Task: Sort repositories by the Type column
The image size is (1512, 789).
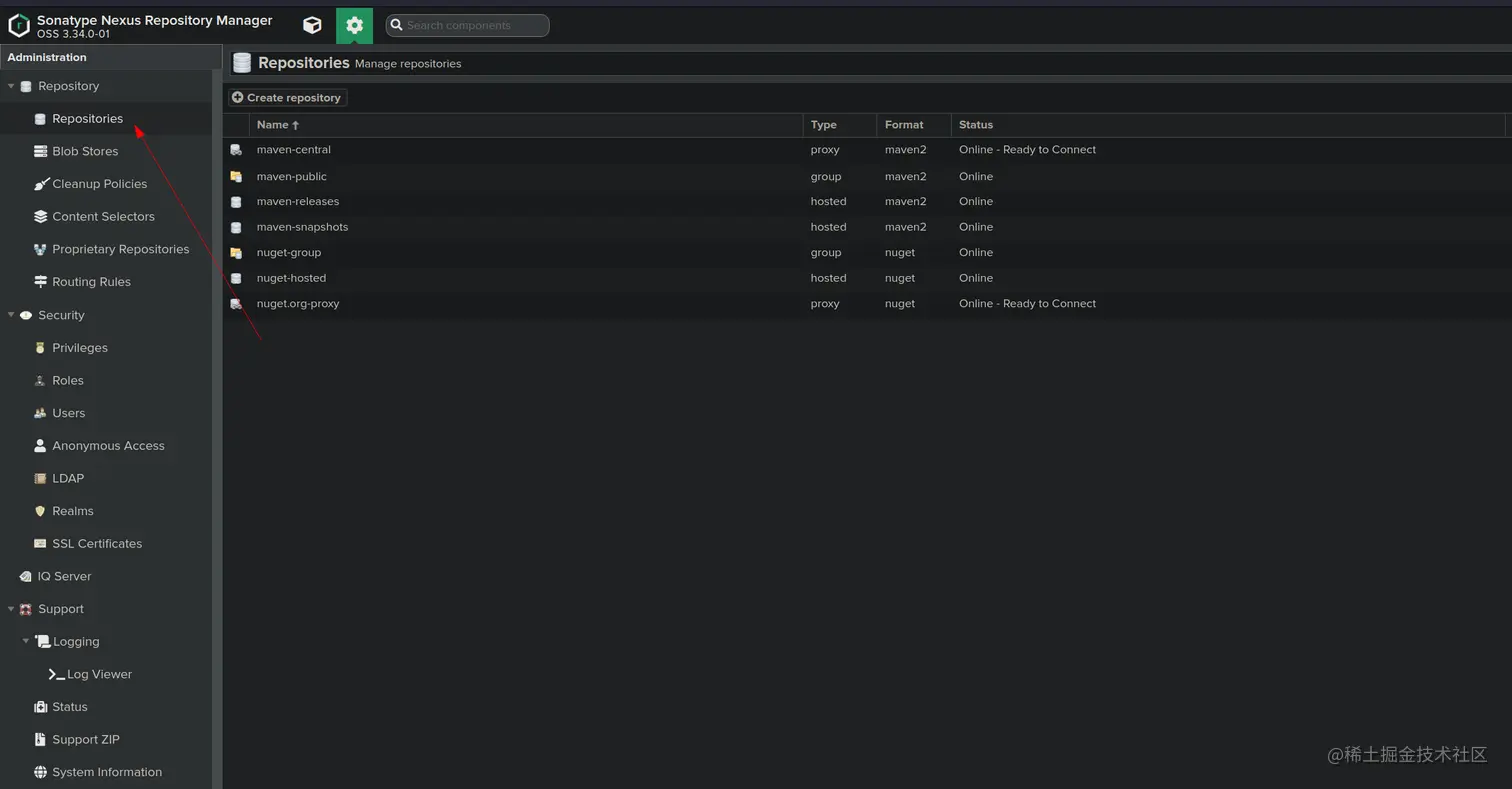Action: click(824, 124)
